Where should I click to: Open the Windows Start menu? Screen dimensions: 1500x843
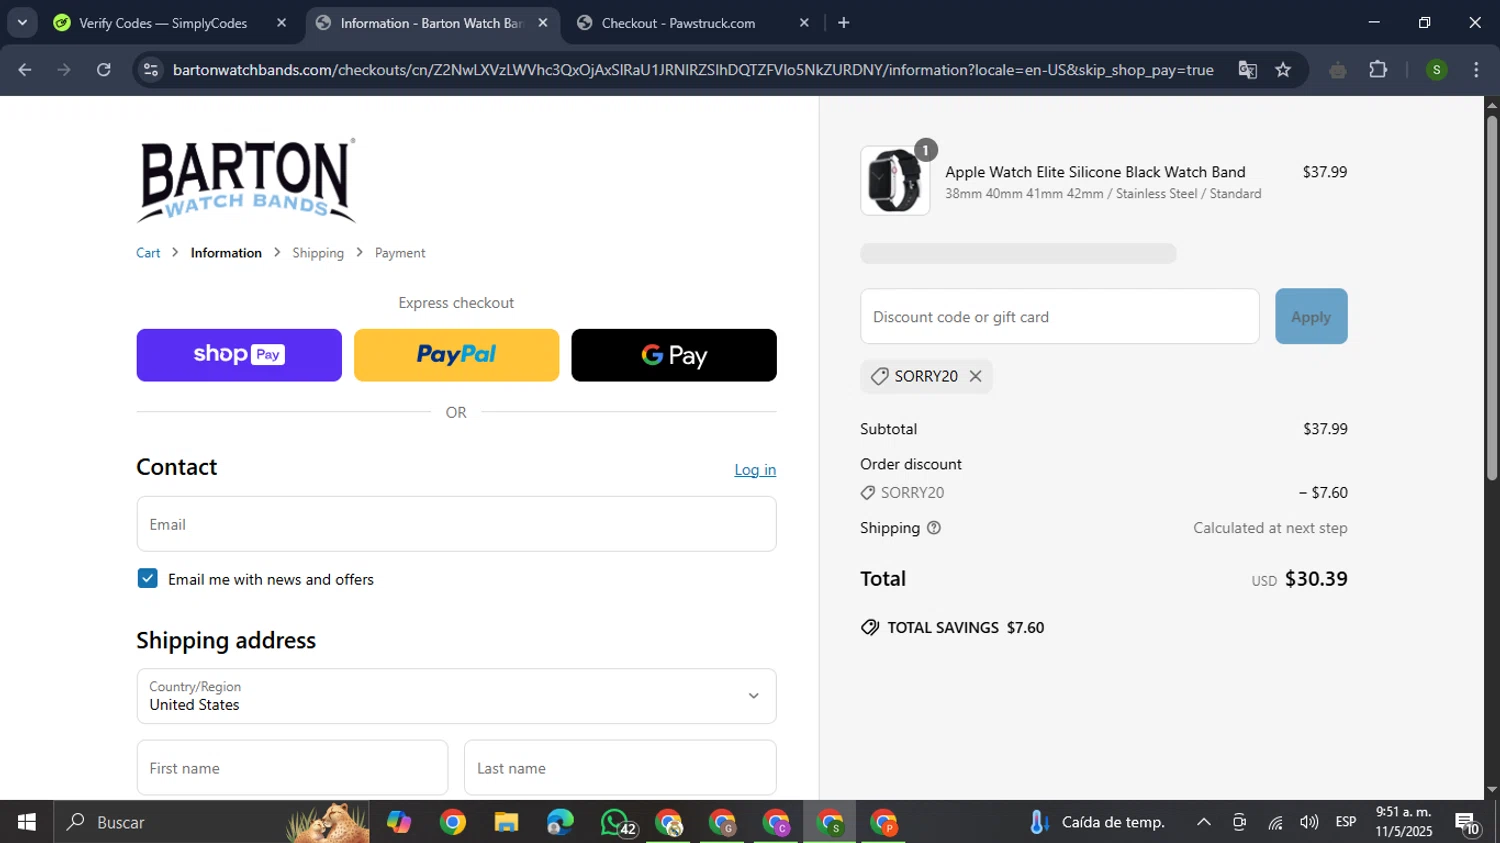click(26, 822)
